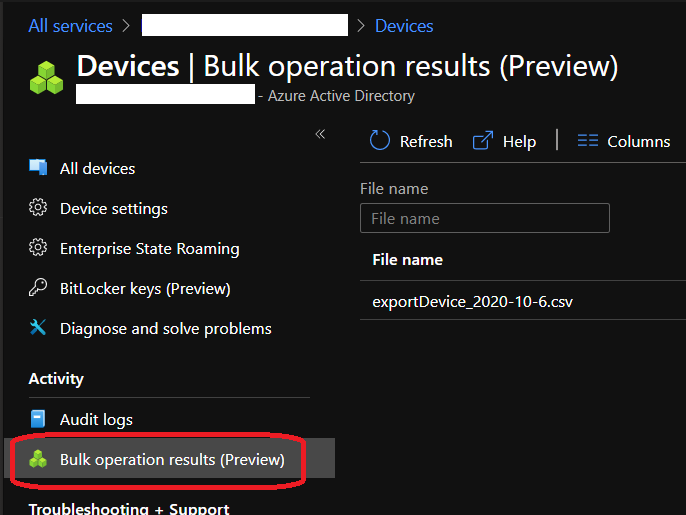Select Bulk operation results (Preview) menu item
The height and width of the screenshot is (515, 686).
(x=172, y=460)
